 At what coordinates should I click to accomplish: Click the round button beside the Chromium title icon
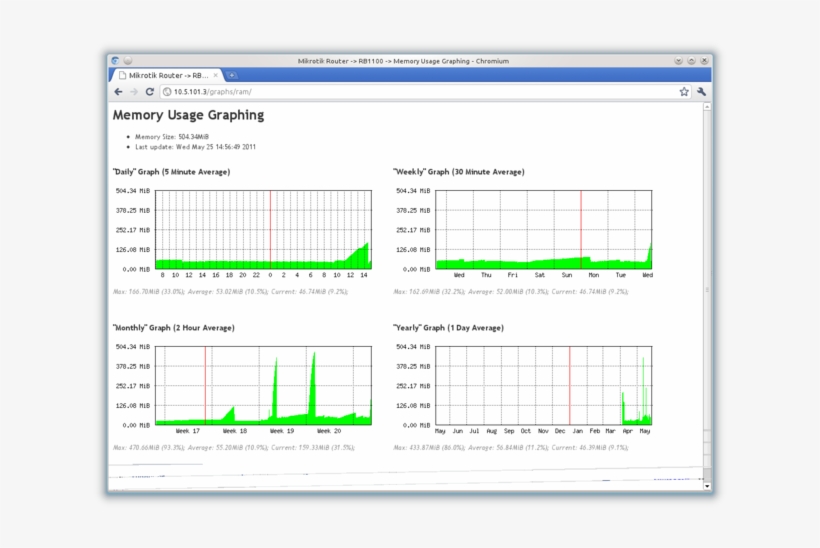[128, 61]
